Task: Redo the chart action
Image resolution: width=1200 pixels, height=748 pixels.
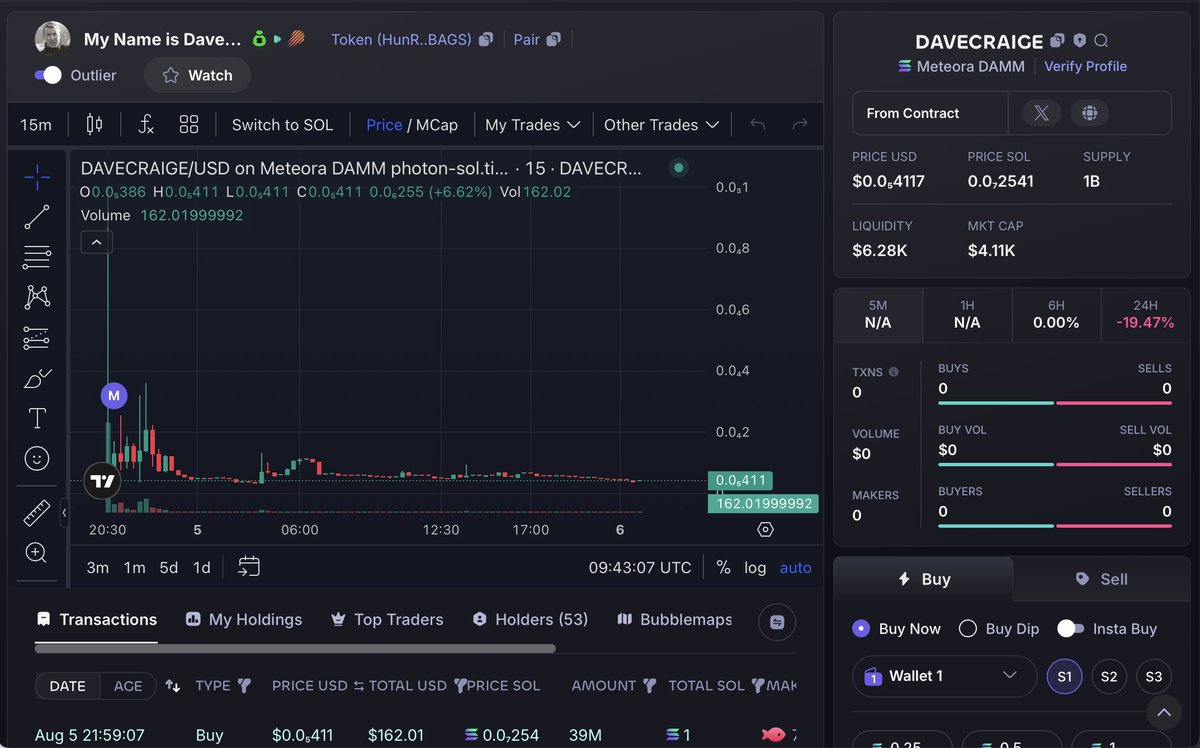Action: pyautogui.click(x=800, y=124)
